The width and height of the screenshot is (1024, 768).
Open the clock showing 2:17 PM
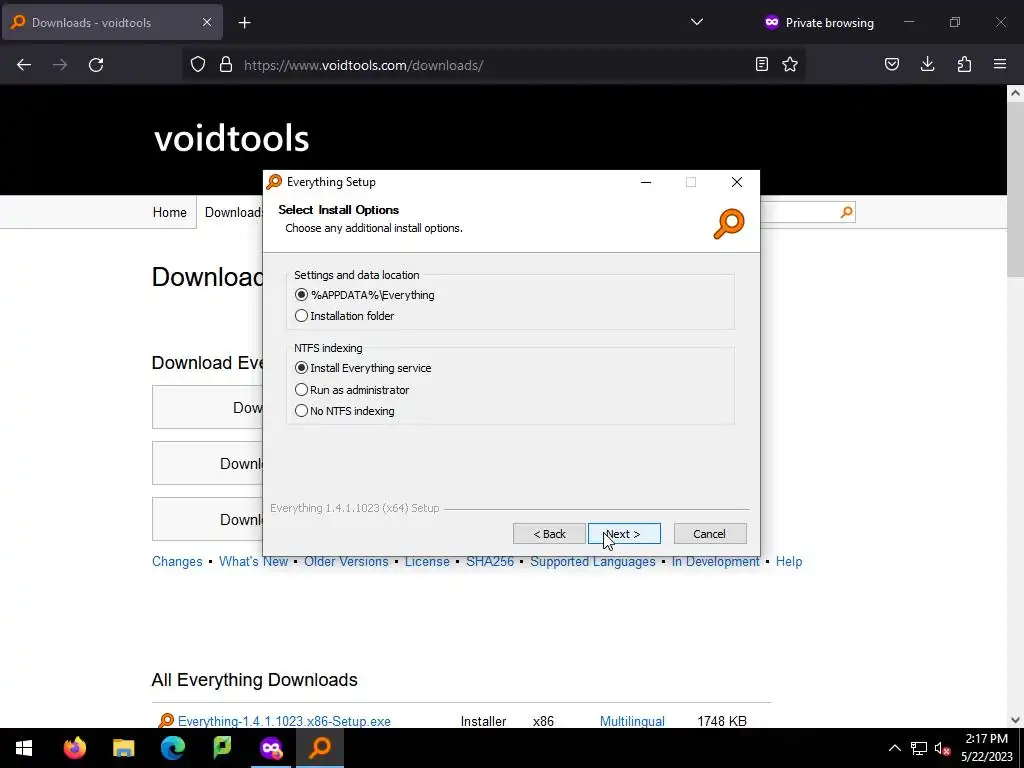(986, 748)
